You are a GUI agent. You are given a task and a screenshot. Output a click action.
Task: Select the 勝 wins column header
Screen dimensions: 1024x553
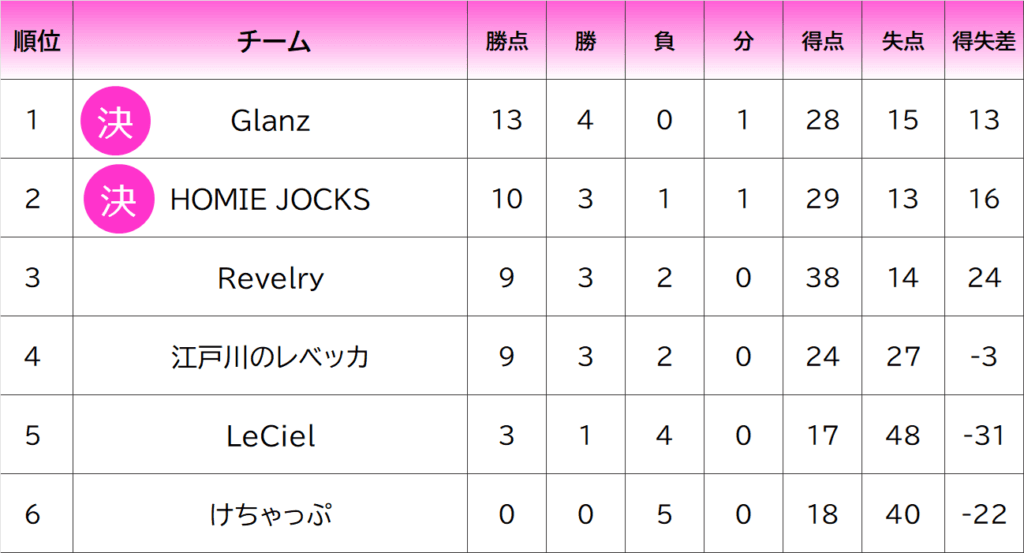point(586,42)
